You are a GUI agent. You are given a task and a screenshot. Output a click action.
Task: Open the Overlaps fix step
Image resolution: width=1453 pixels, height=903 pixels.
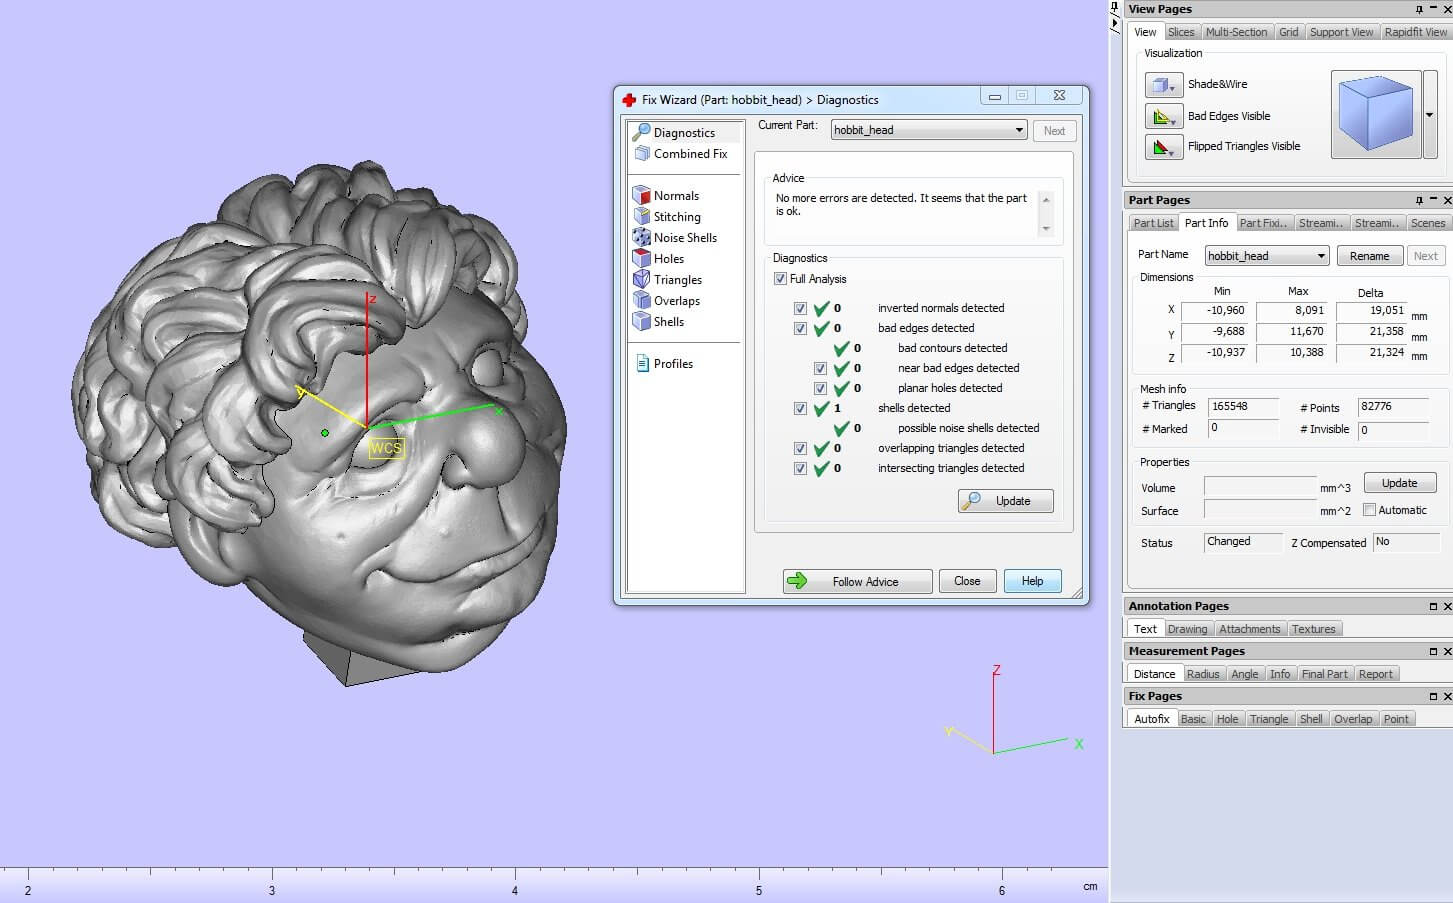point(676,301)
